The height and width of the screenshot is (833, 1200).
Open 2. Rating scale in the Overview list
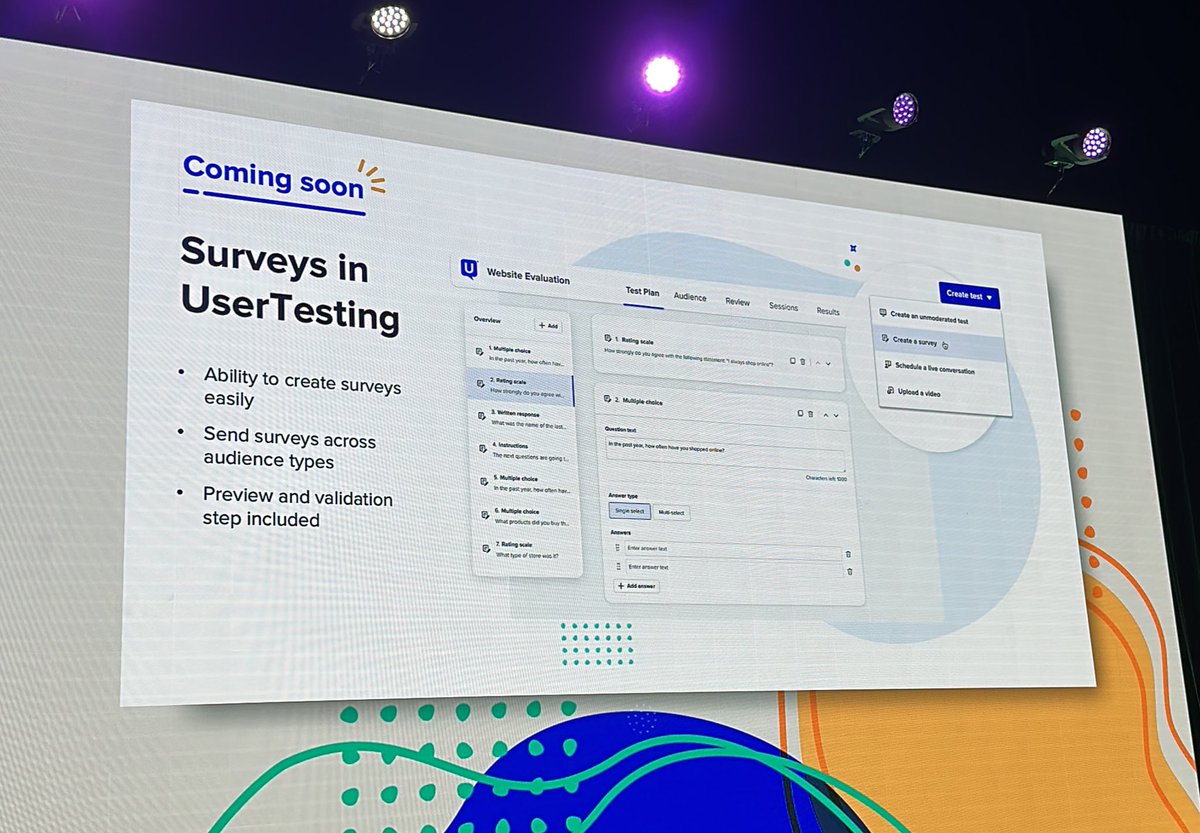519,388
